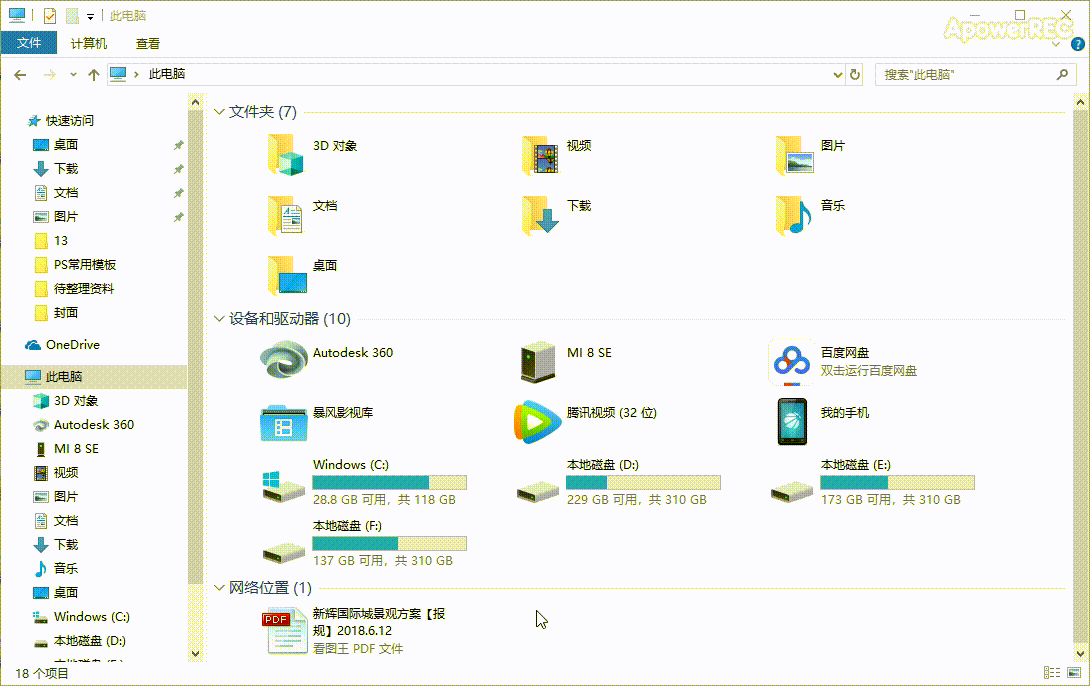
Task: Click the properties icon in title bar
Action: [49, 15]
